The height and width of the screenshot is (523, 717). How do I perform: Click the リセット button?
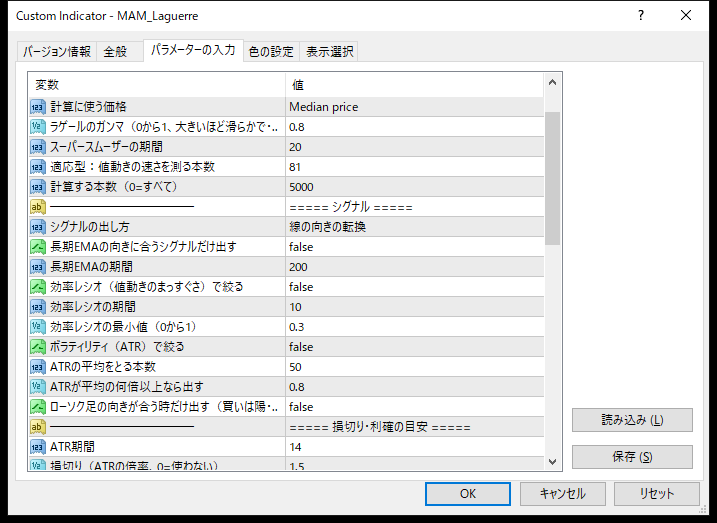coord(657,494)
